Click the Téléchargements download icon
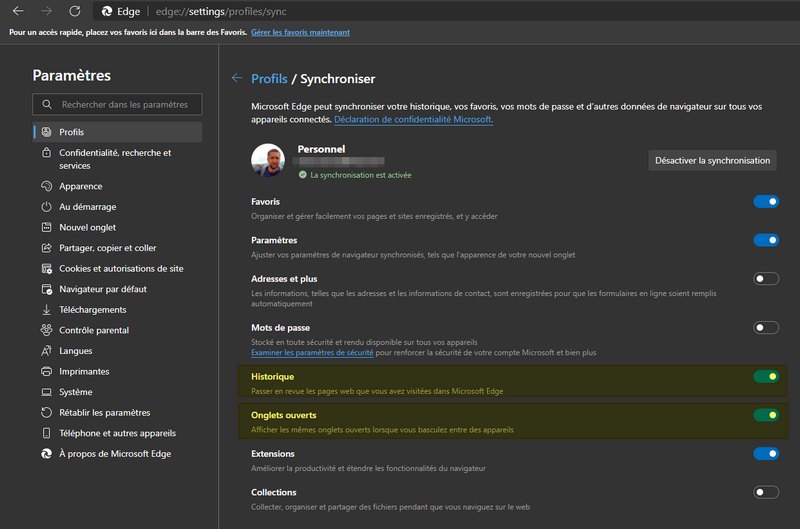This screenshot has height=529, width=800. pyautogui.click(x=46, y=310)
